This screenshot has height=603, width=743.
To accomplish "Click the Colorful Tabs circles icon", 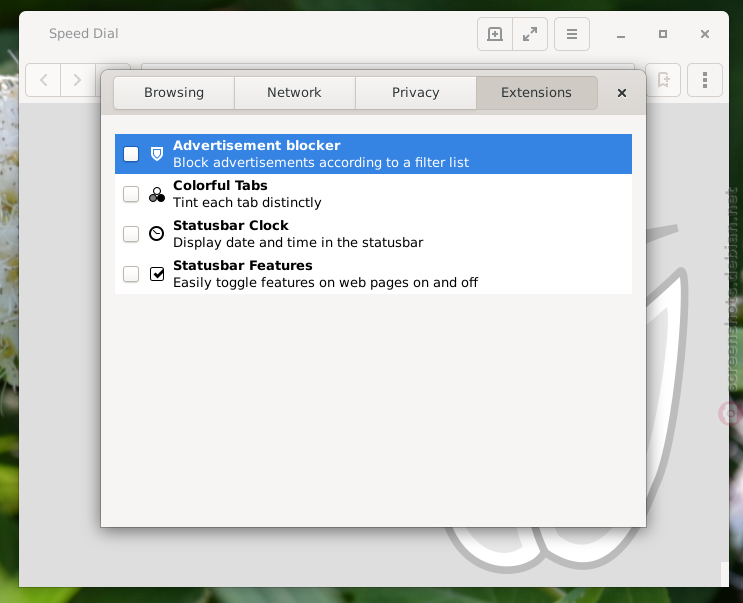I will click(157, 194).
